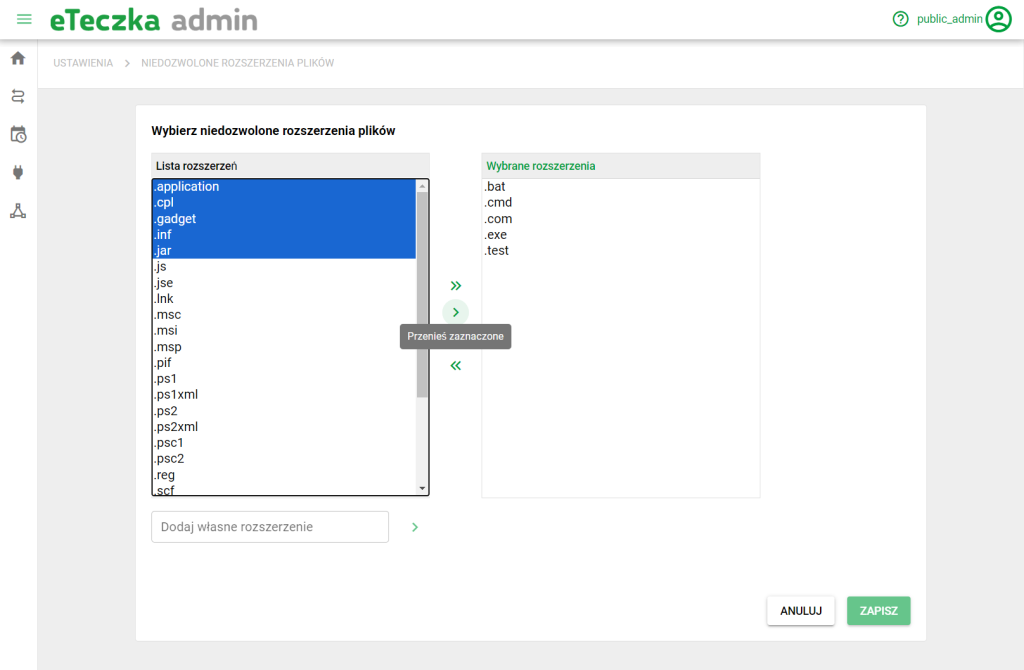Select .lnk in the extension list
This screenshot has width=1024, height=670.
[284, 298]
